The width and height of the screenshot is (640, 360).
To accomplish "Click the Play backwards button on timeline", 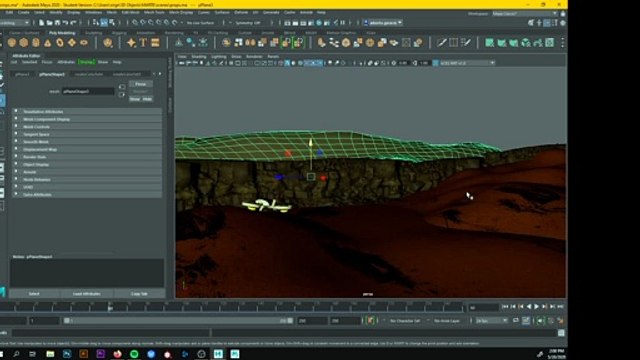I will click(529, 307).
